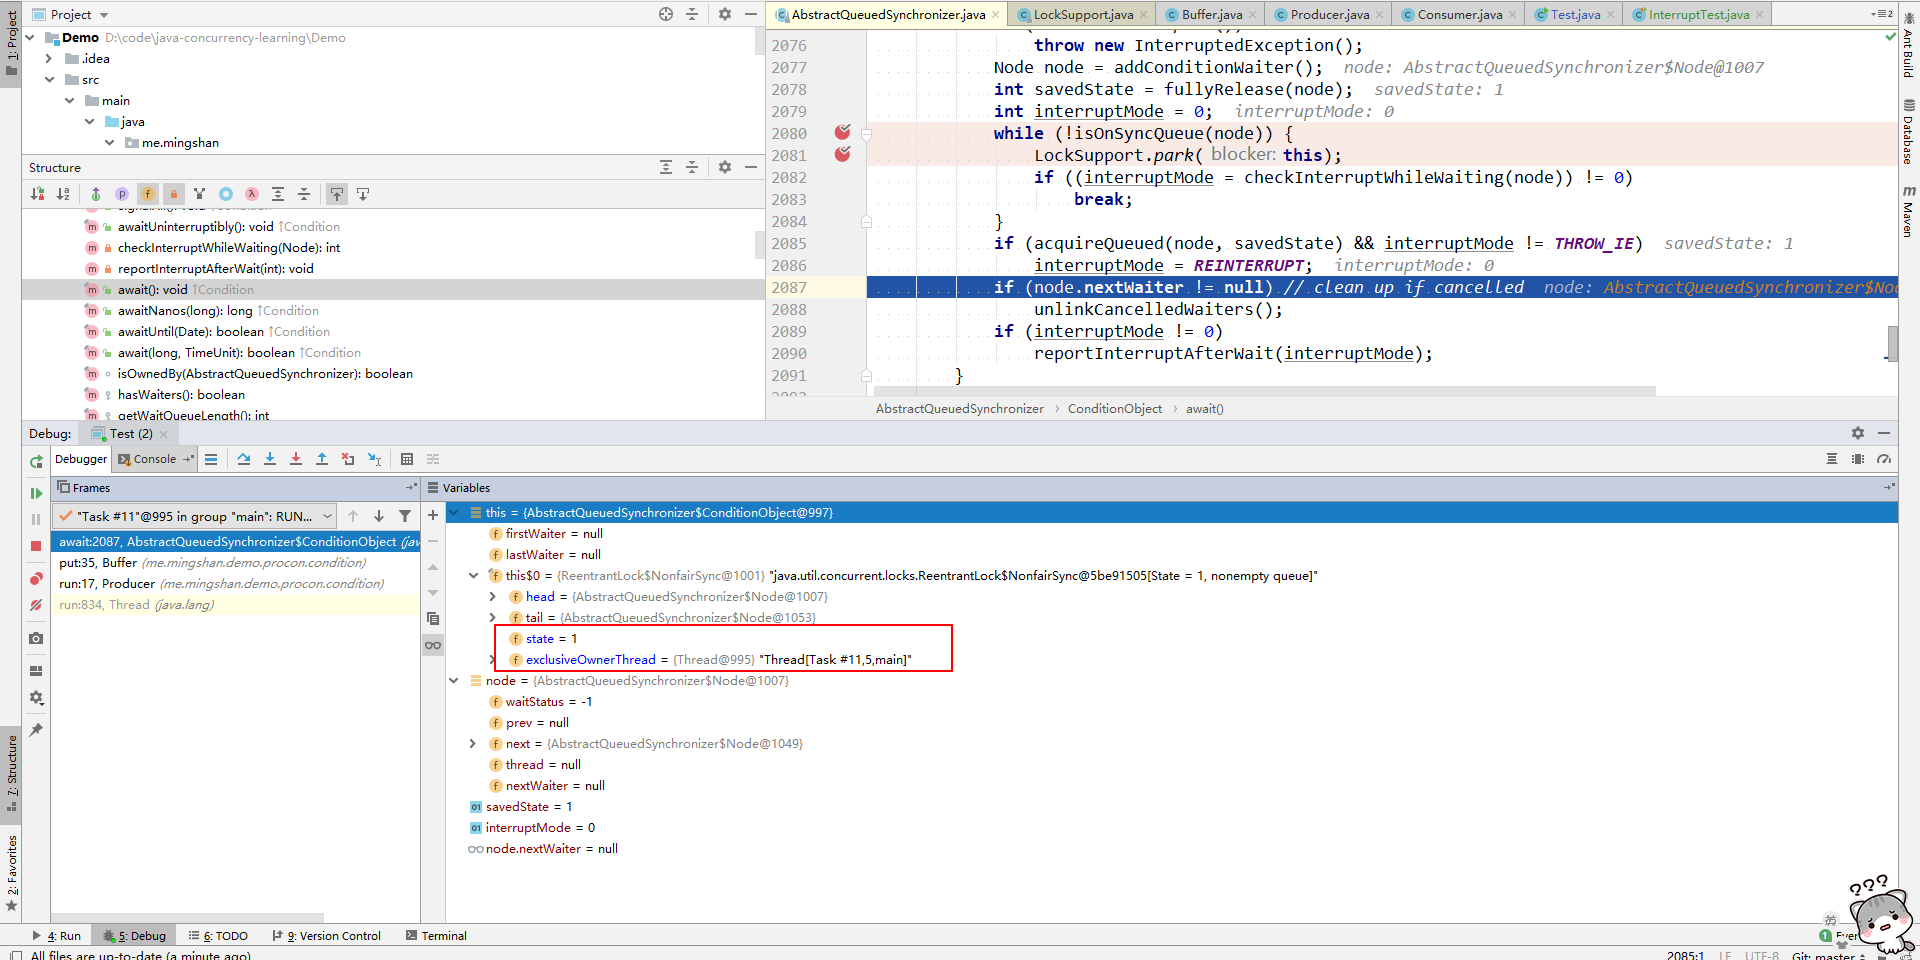Open thread selector Task #11 dropdown
This screenshot has height=960, width=1920.
click(194, 516)
